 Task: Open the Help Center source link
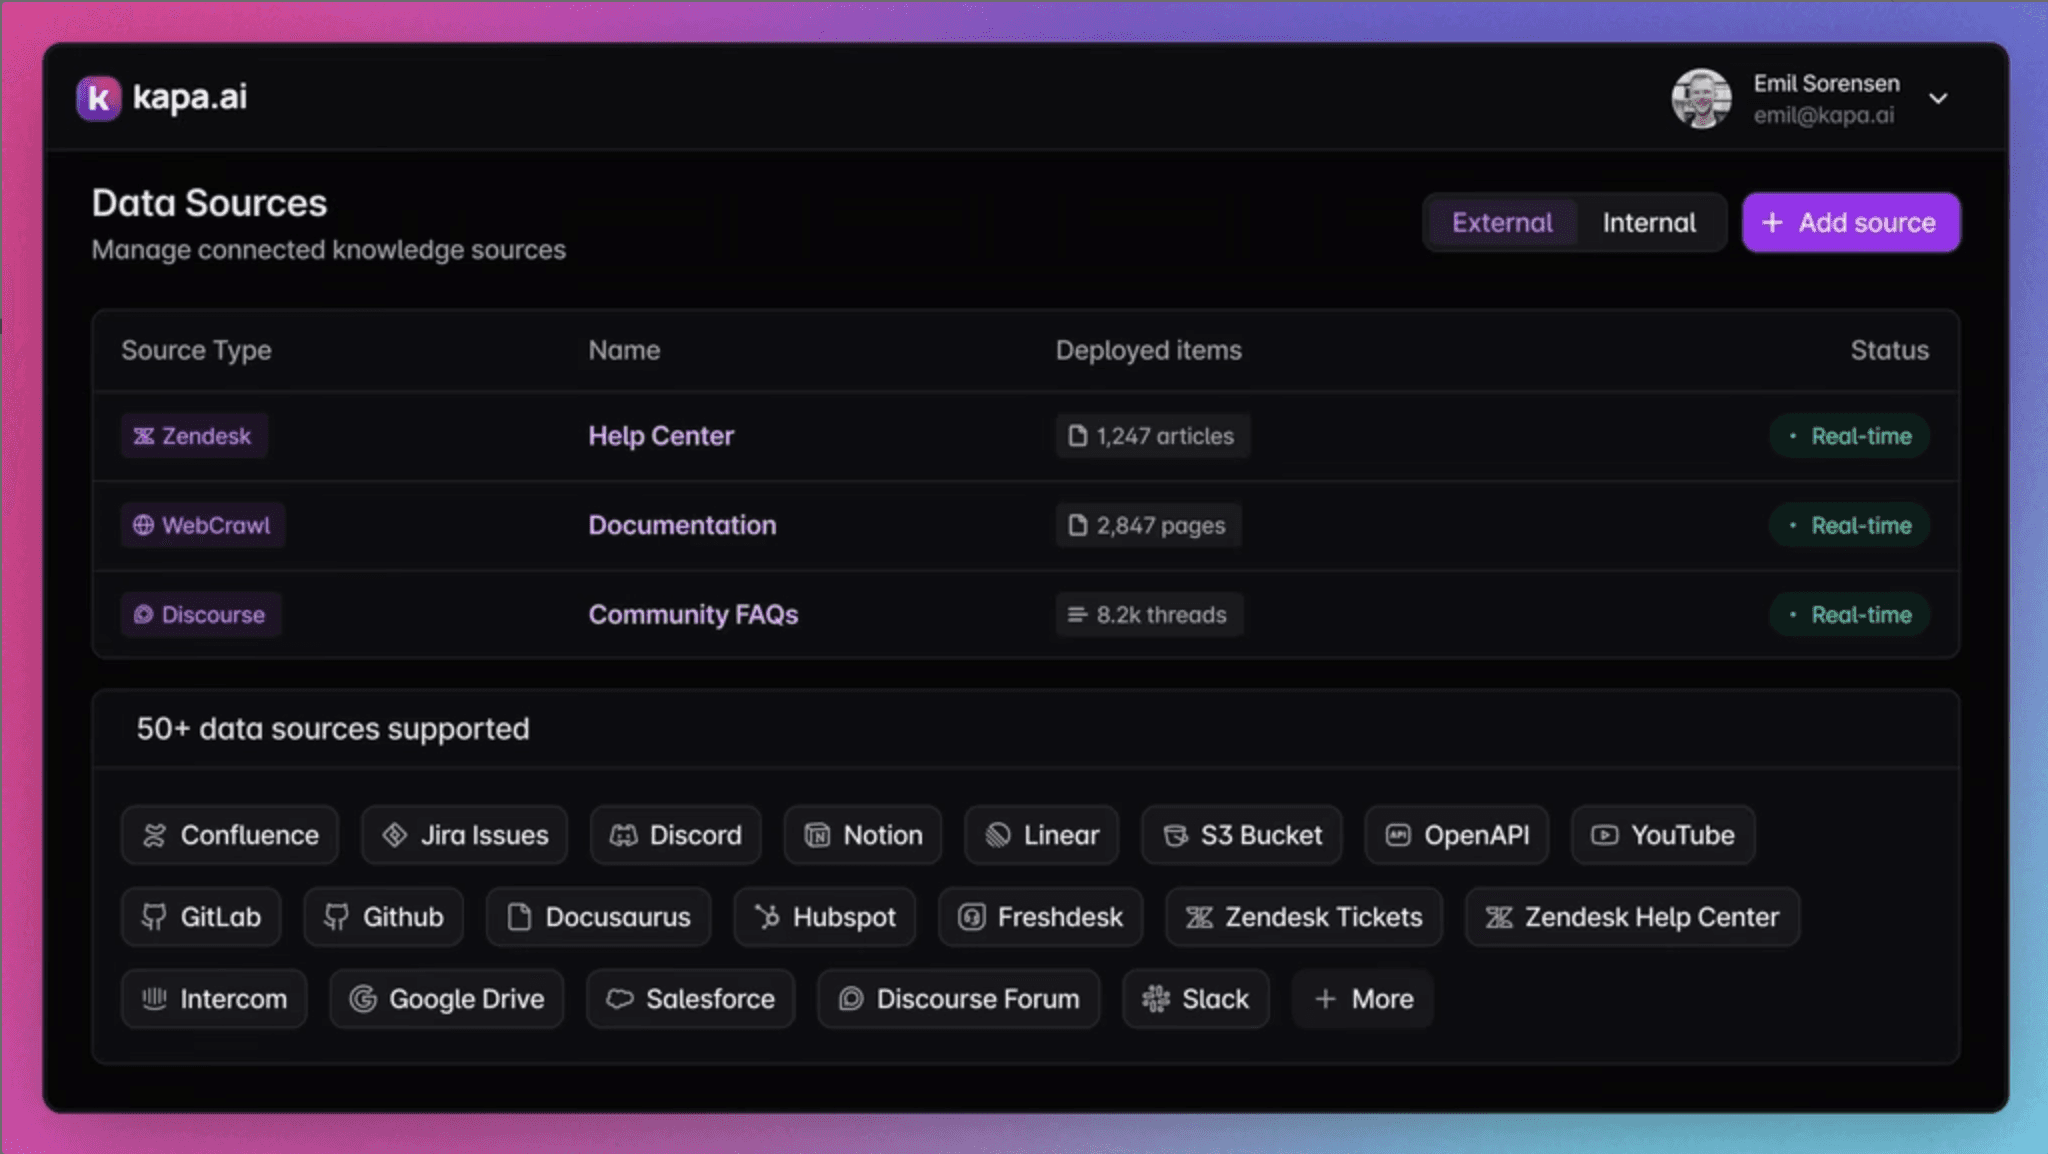click(x=661, y=436)
